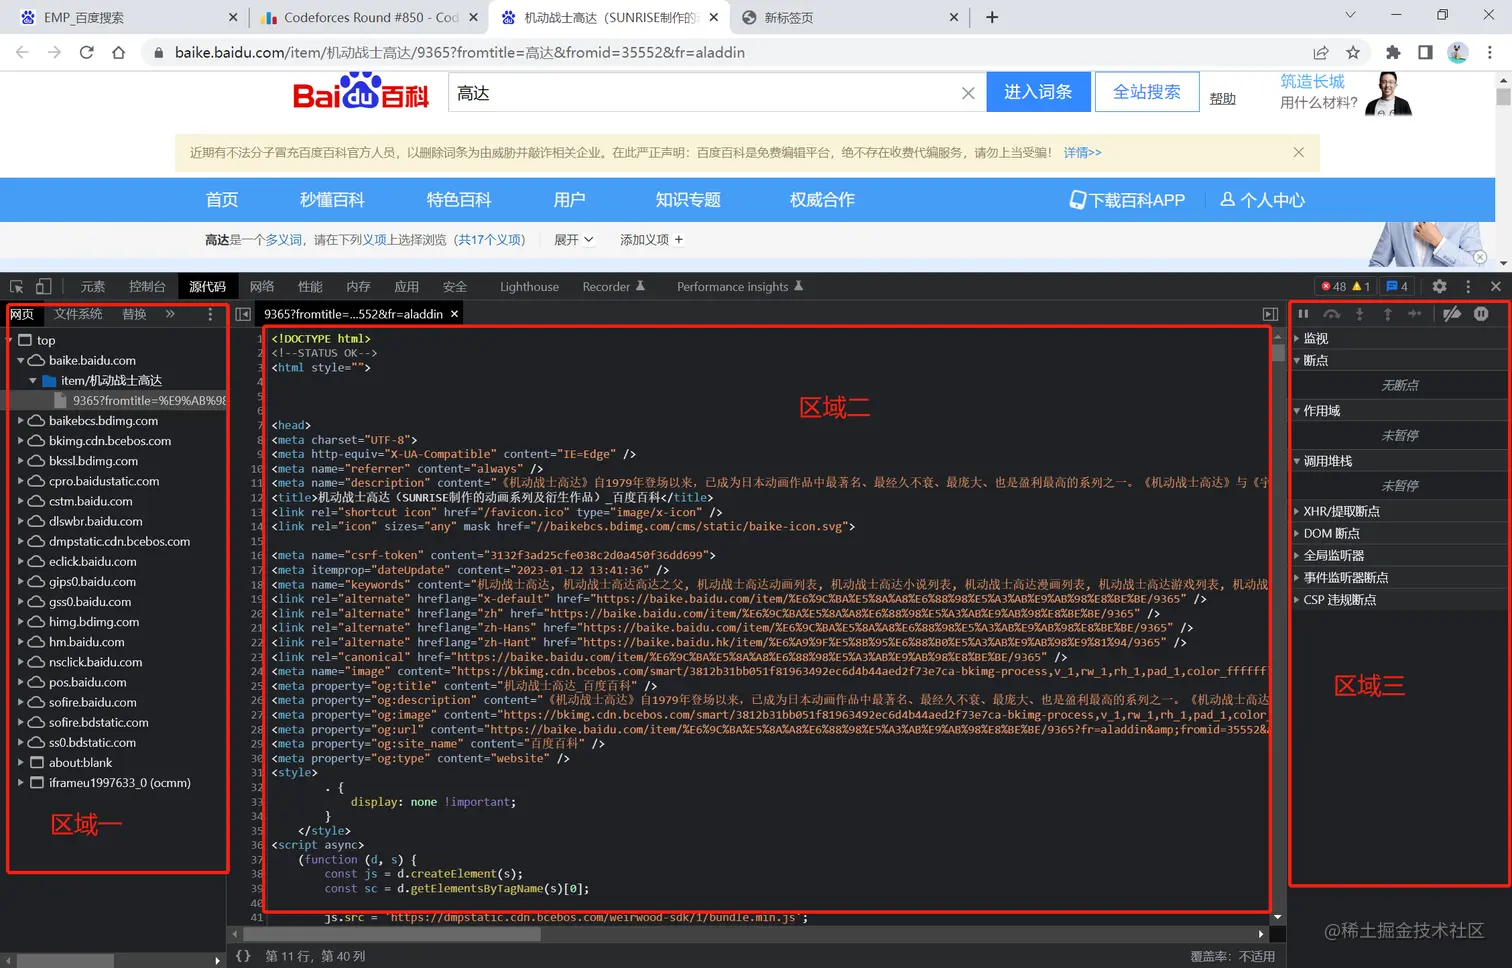Click the step over icon
The image size is (1512, 968).
coord(1331,314)
